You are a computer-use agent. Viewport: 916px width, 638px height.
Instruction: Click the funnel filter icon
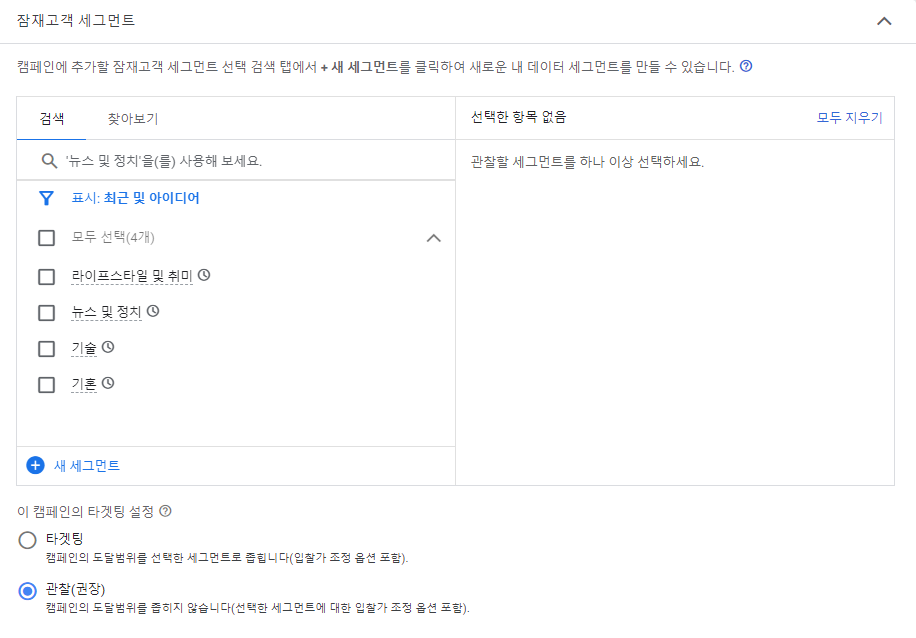tap(46, 199)
